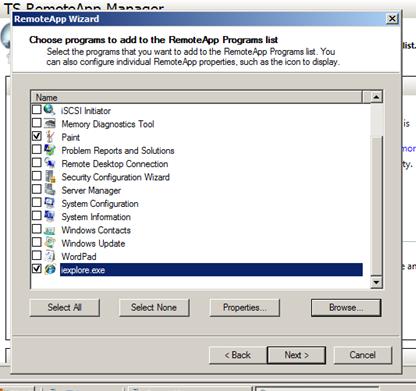The width and height of the screenshot is (416, 391).
Task: Tick the WordPad checkbox
Action: [x=37, y=255]
